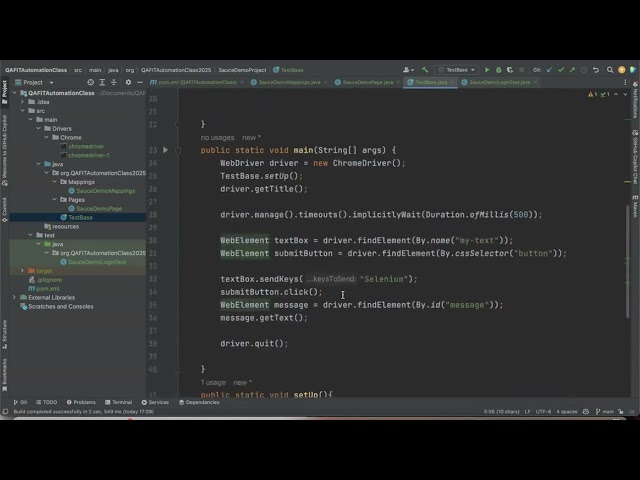640x480 pixels.
Task: Click the run gutter arrow next to main method
Action: click(165, 150)
